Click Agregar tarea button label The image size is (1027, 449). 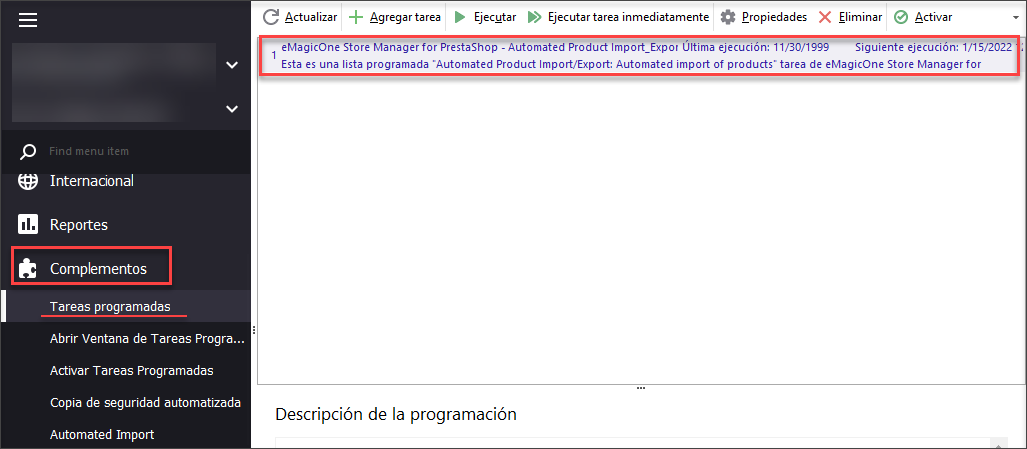405,17
